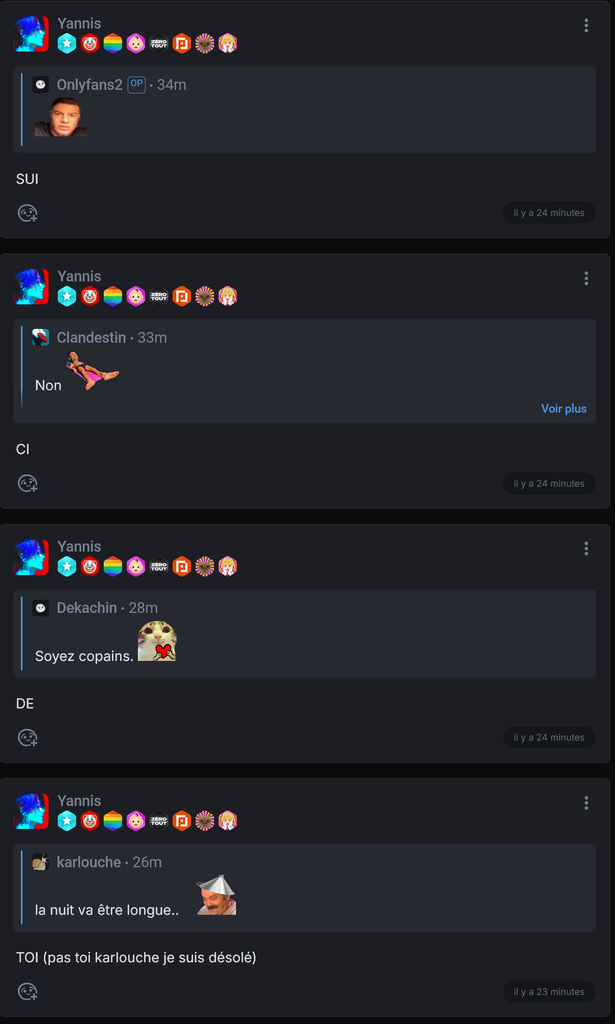Viewport: 615px width, 1024px height.
Task: Open three-dot menu on the CI post
Action: click(586, 278)
